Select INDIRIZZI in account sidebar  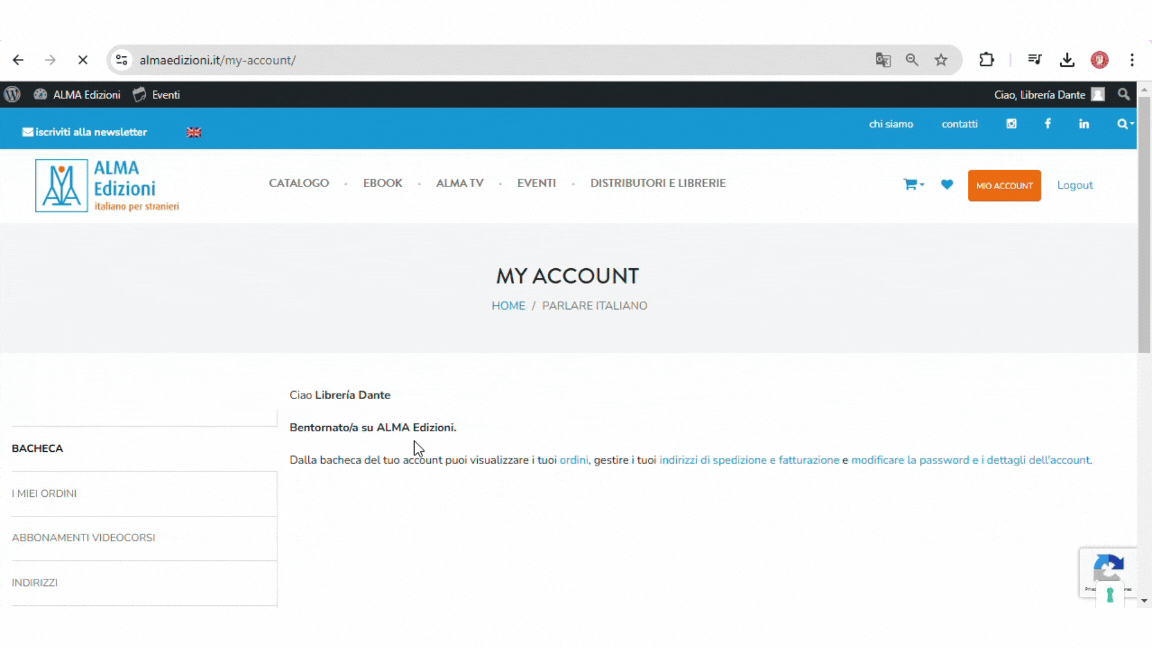tap(144, 583)
